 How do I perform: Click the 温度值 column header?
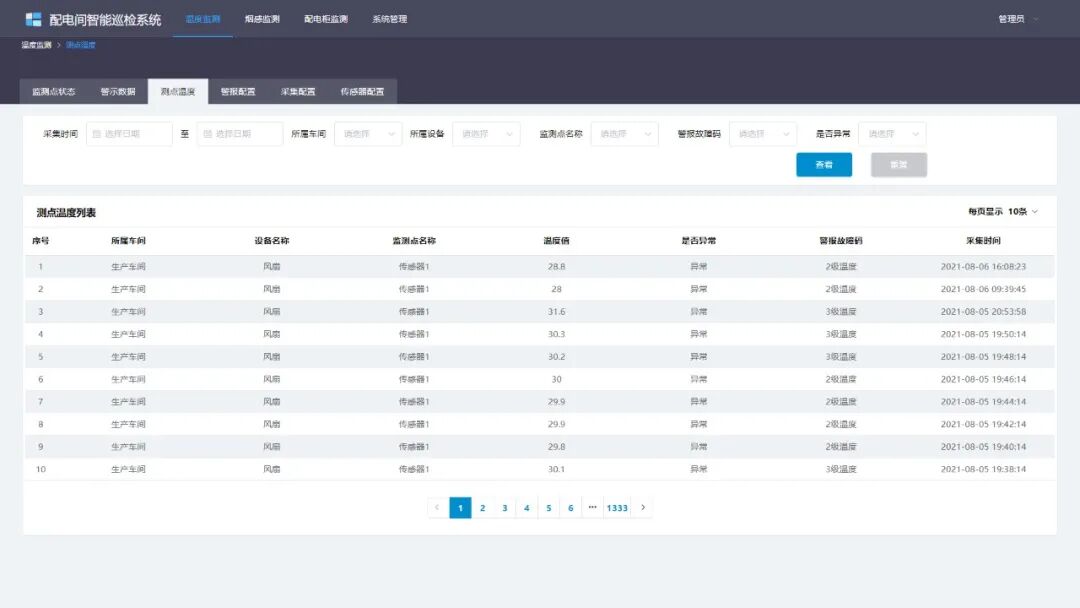coord(557,241)
